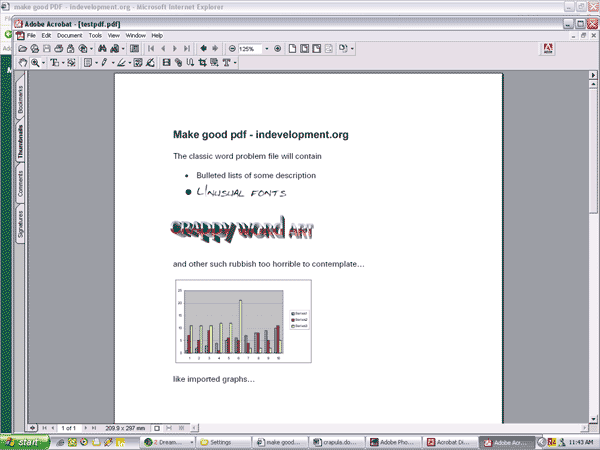
Task: Switch to crapula.do... taskbar button
Action: [x=337, y=442]
